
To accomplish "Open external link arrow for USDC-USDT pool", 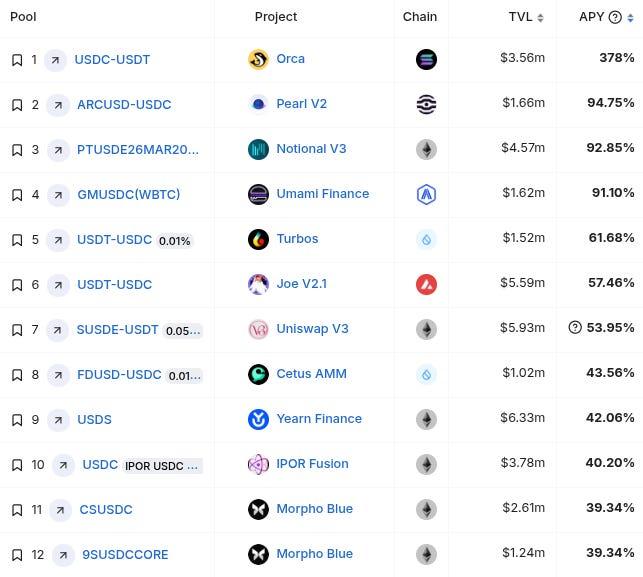I will [x=55, y=60].
